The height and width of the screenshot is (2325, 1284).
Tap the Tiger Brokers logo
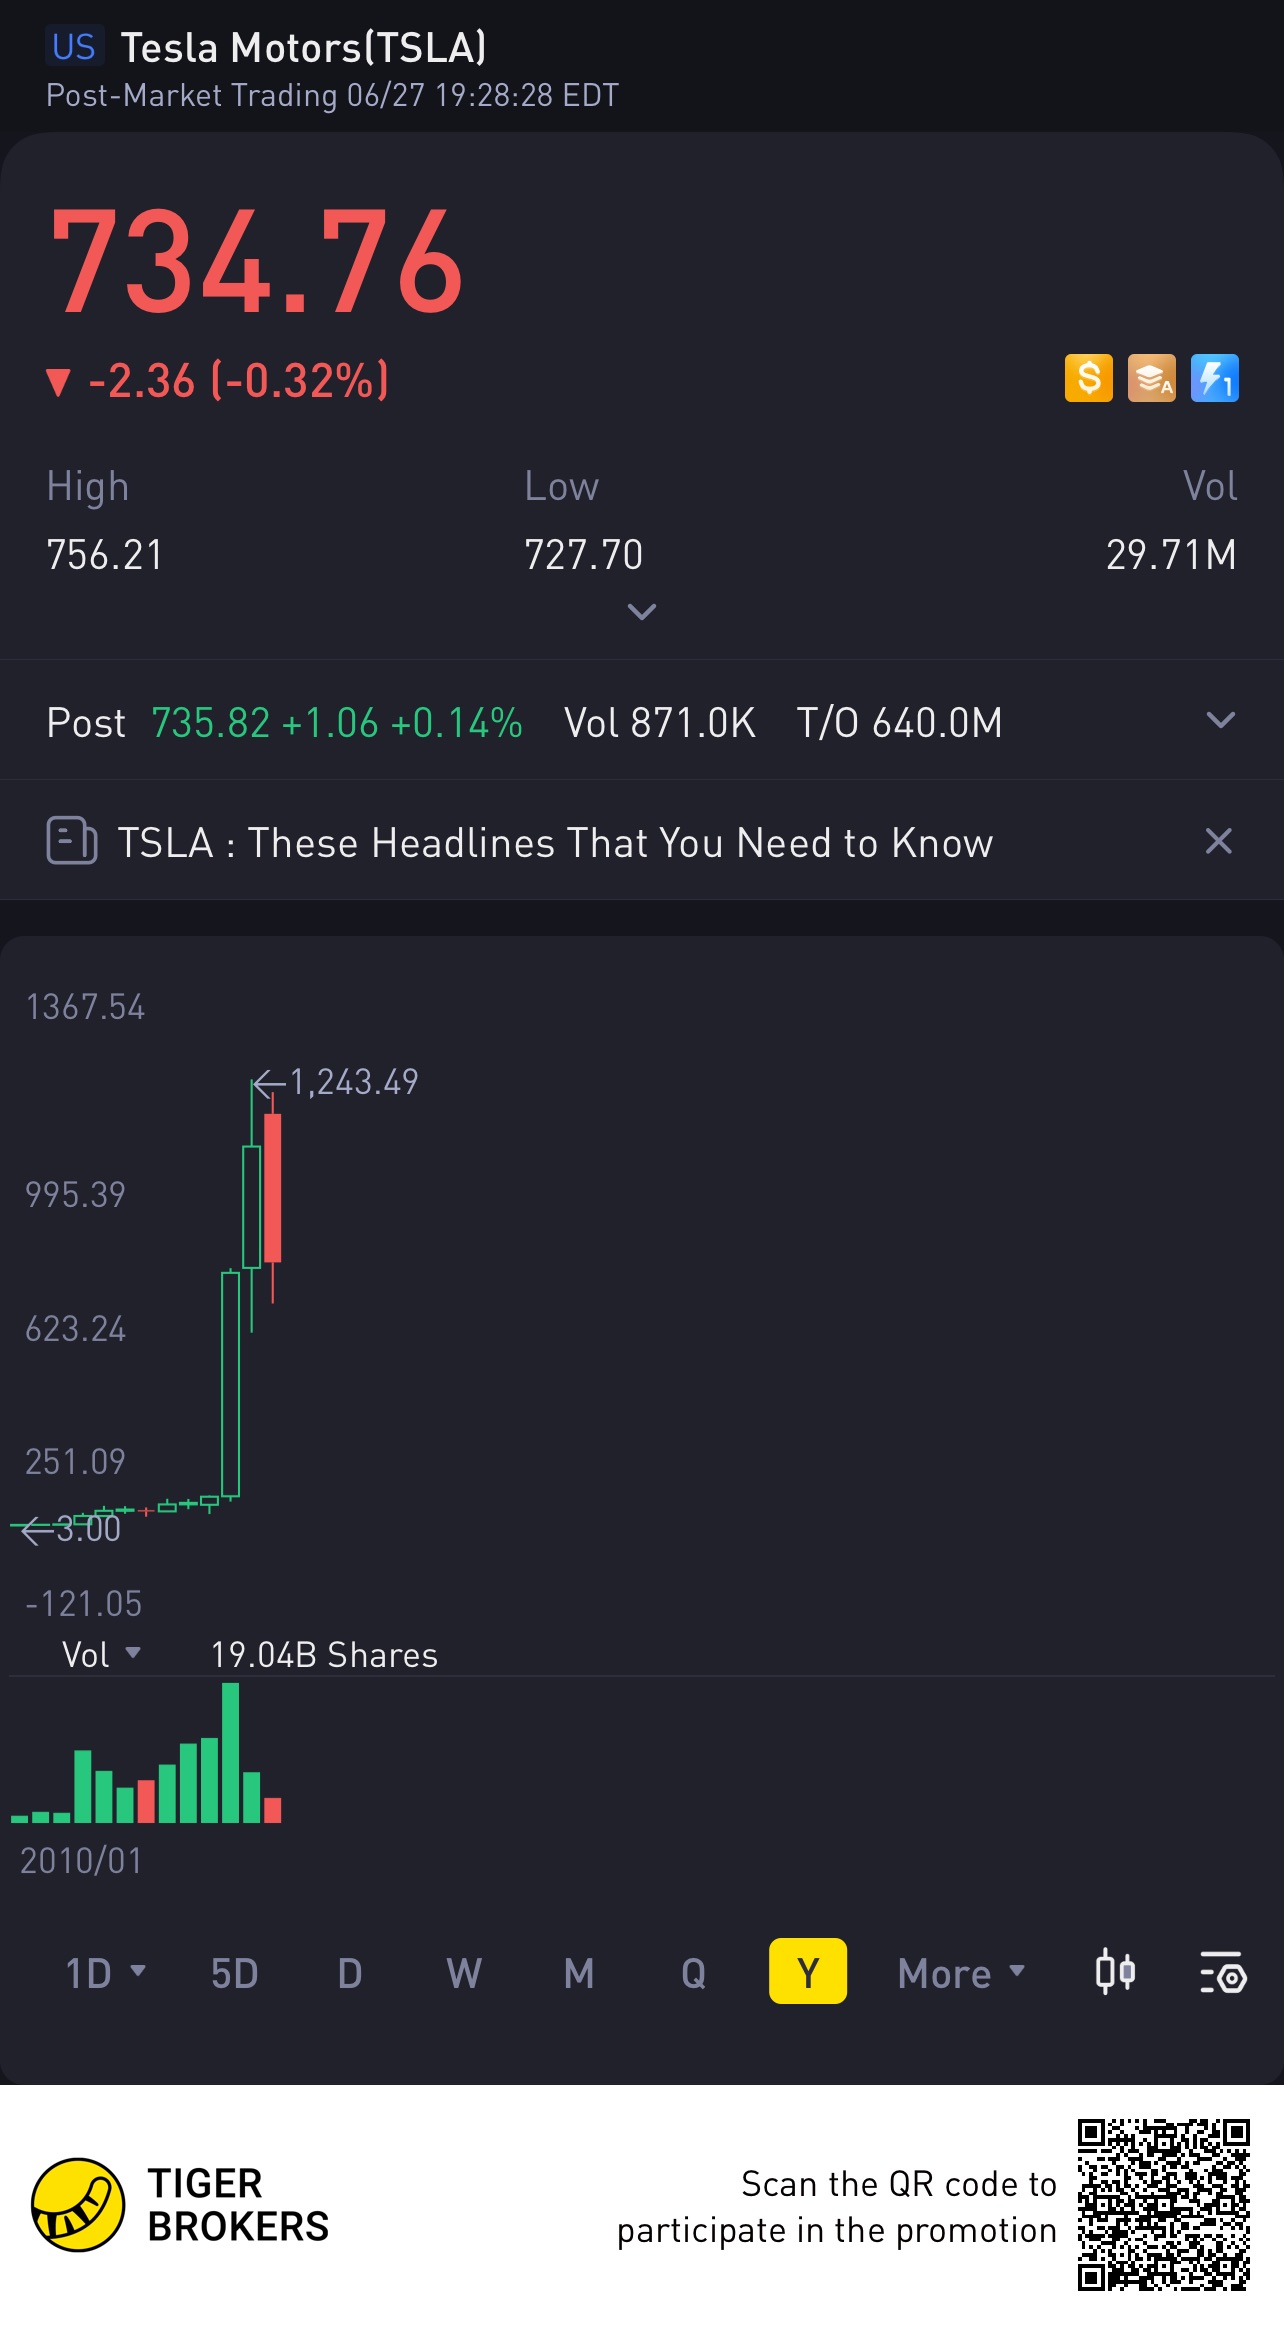(x=78, y=2204)
